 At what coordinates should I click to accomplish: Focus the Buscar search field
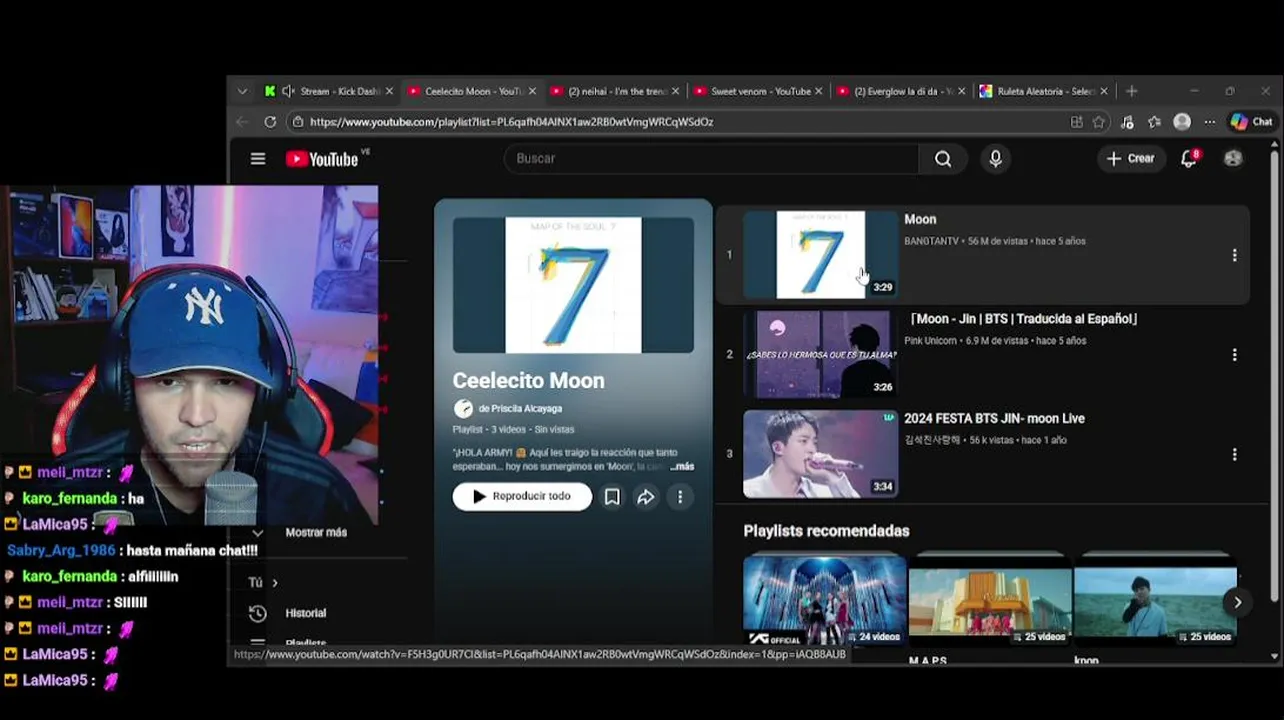pyautogui.click(x=712, y=159)
